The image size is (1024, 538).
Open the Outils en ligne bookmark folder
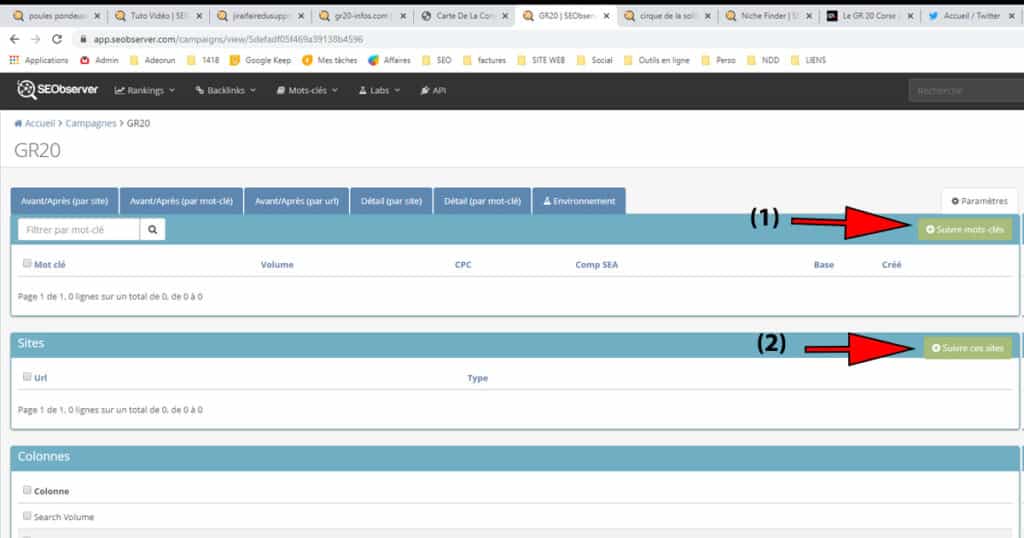click(656, 60)
